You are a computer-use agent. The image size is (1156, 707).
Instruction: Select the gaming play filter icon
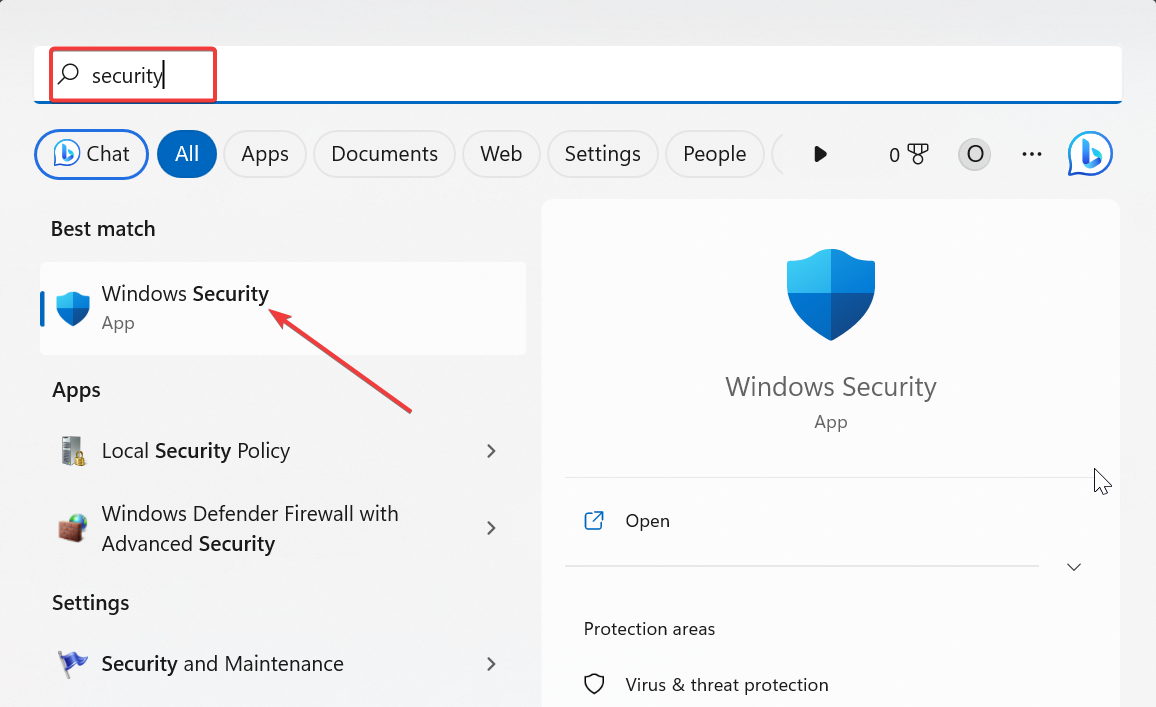pyautogui.click(x=820, y=153)
